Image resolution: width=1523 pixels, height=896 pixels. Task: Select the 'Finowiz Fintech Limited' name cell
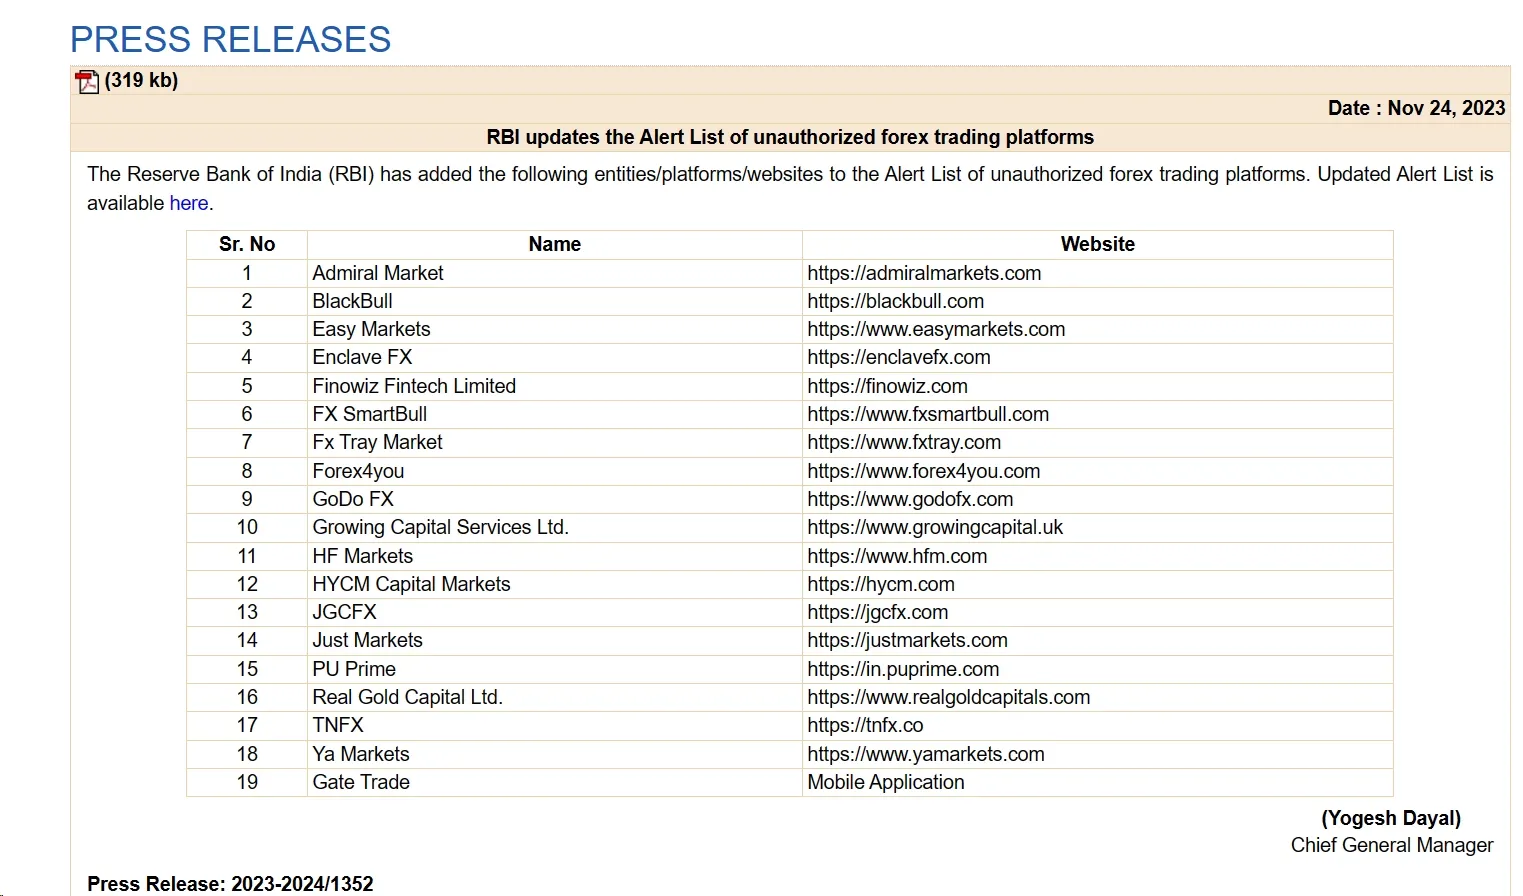click(555, 386)
